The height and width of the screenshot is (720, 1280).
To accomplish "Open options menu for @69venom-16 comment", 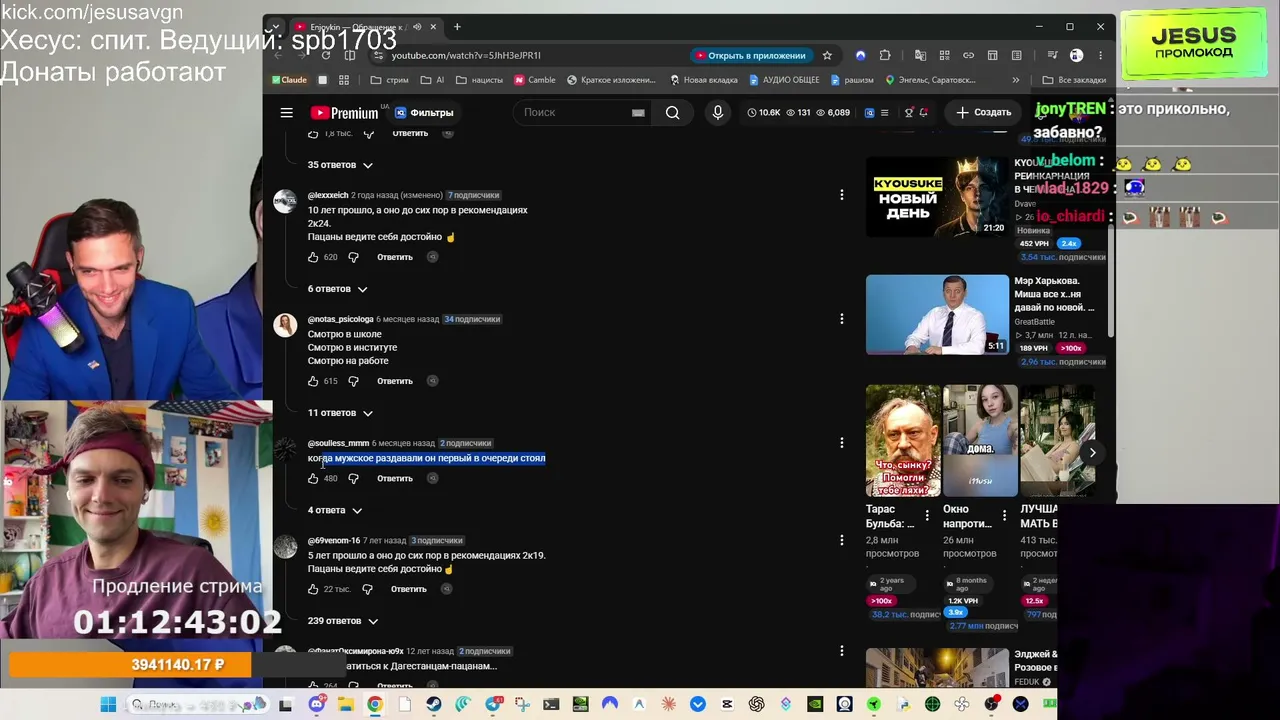I will 842,540.
